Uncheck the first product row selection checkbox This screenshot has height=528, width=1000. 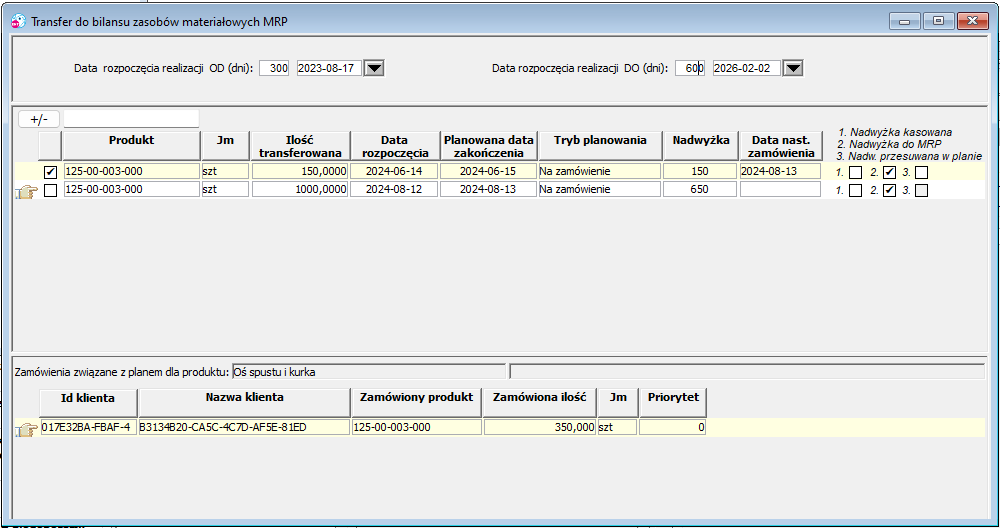click(50, 172)
